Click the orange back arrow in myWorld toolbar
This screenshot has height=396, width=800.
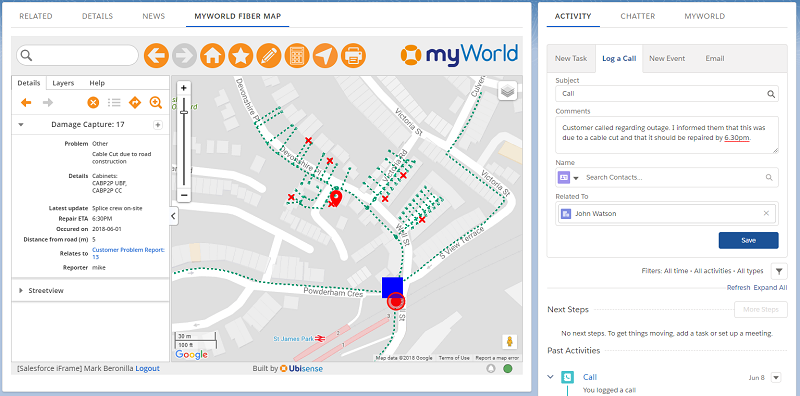click(156, 56)
